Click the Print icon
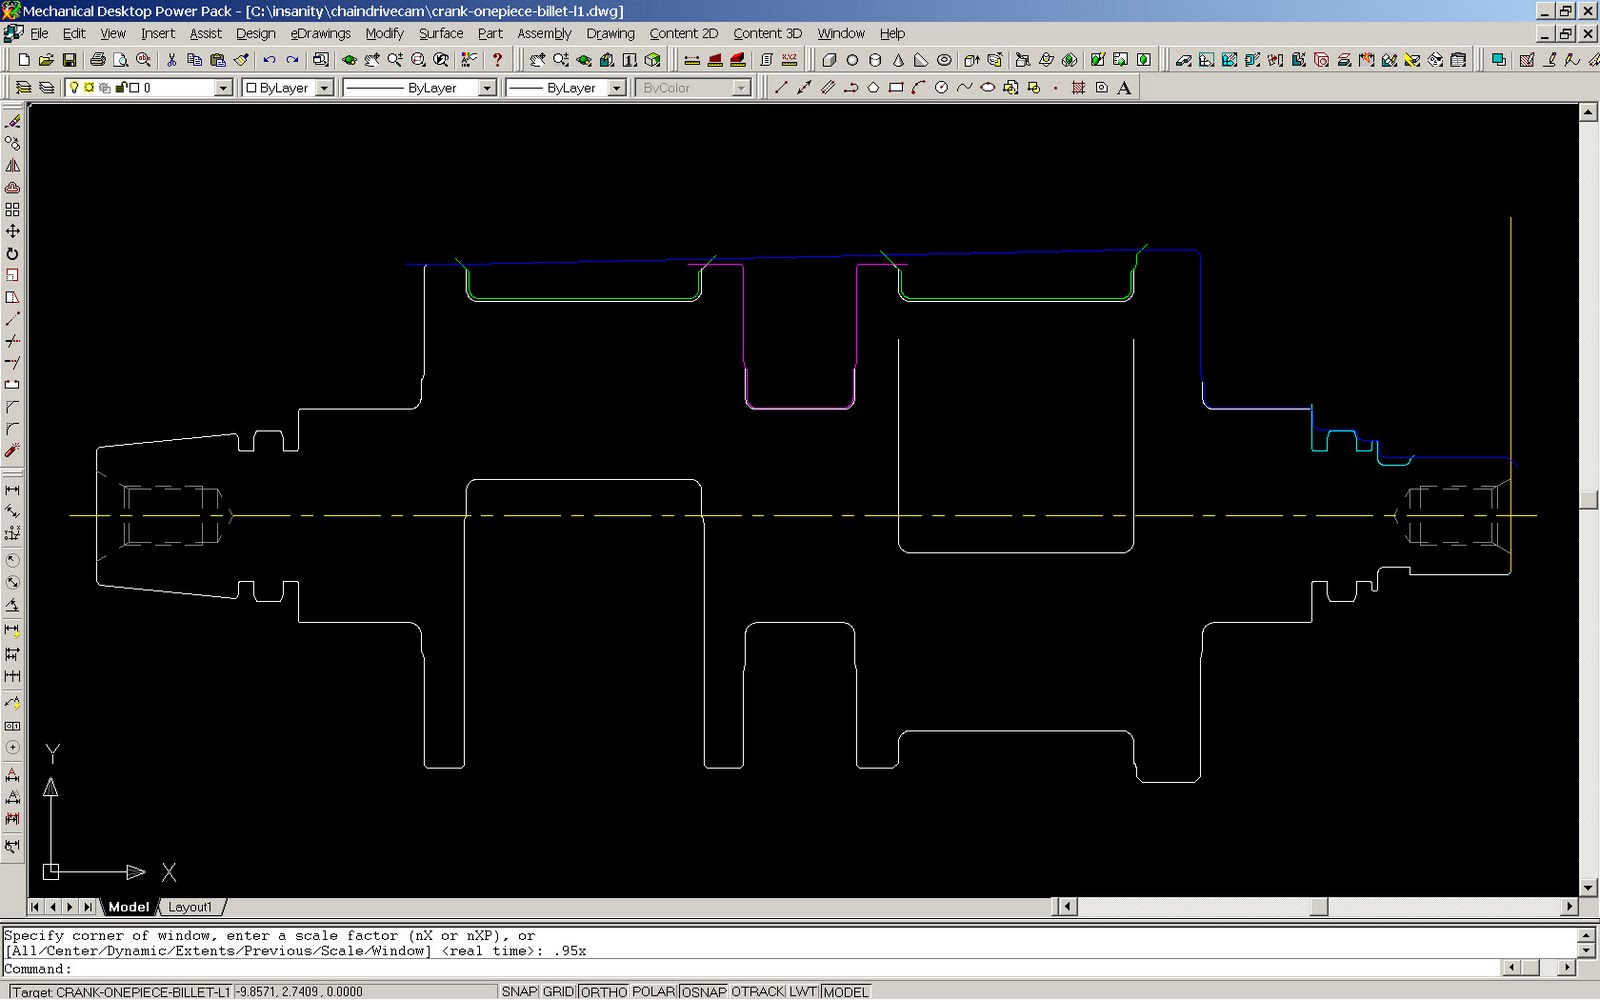This screenshot has height=1000, width=1600. [x=97, y=60]
